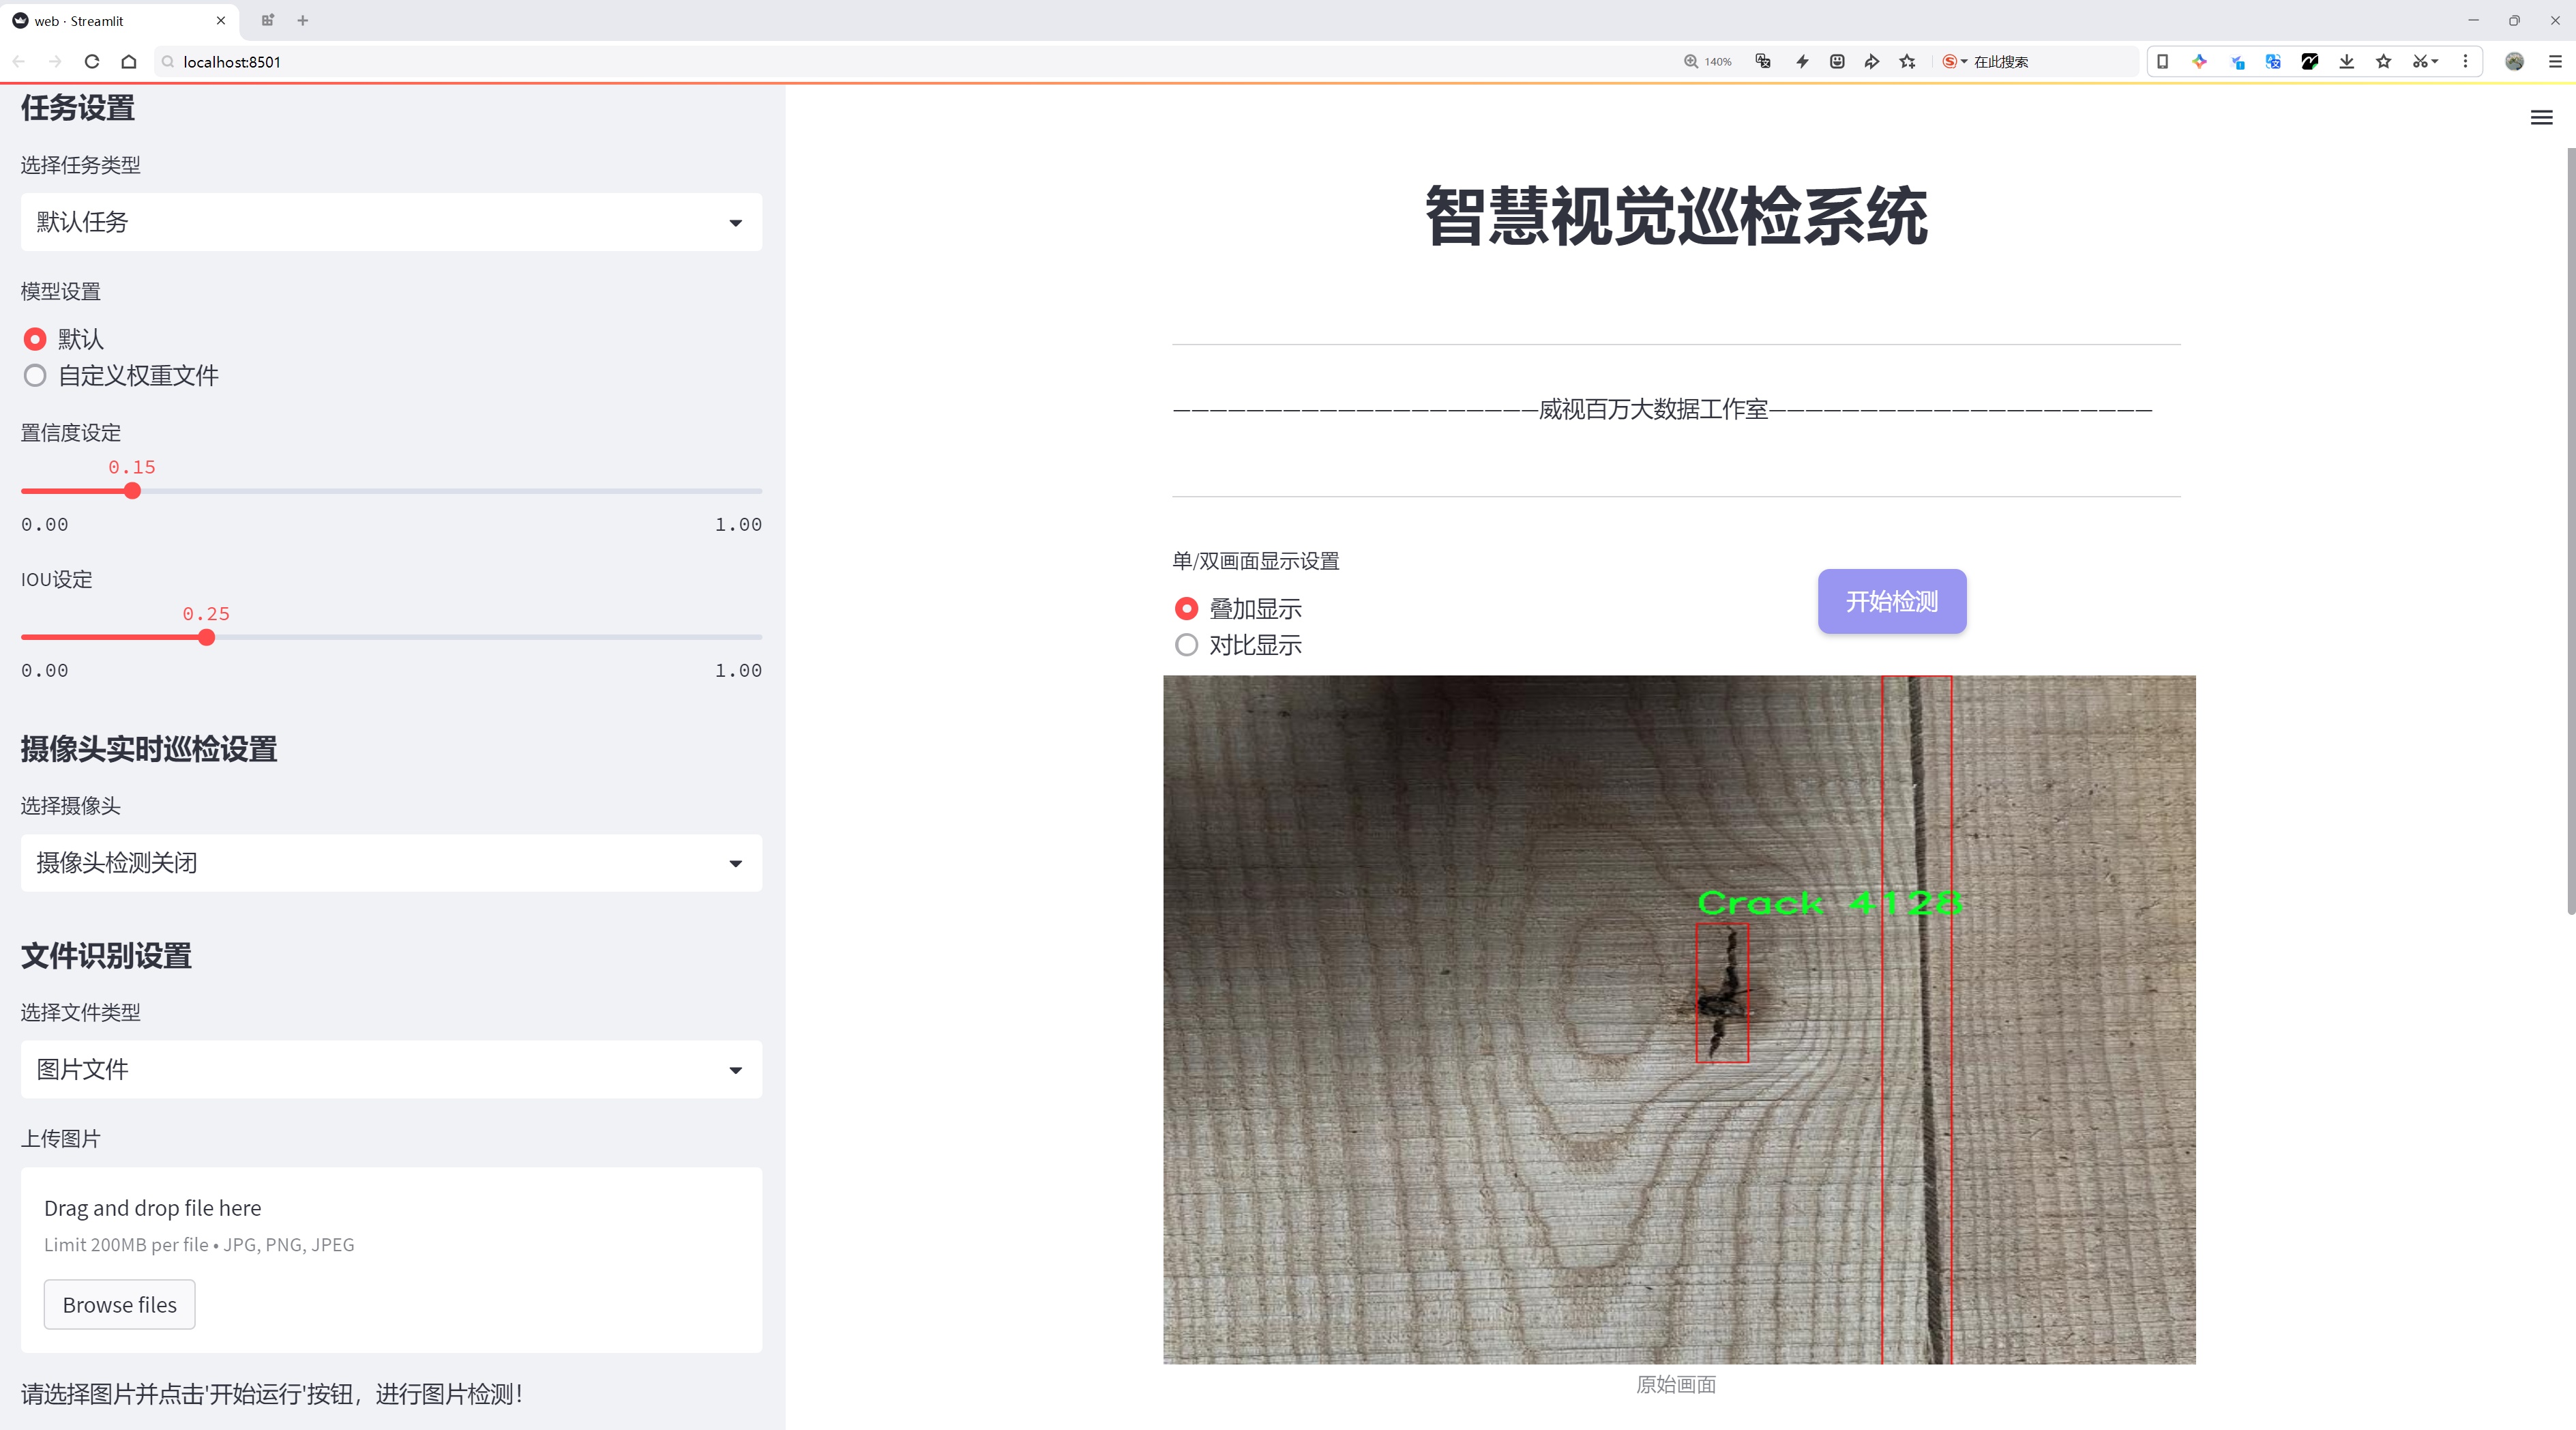The height and width of the screenshot is (1430, 2576).
Task: Click the 摄像头实时巡检设置 heading
Action: pos(149,749)
